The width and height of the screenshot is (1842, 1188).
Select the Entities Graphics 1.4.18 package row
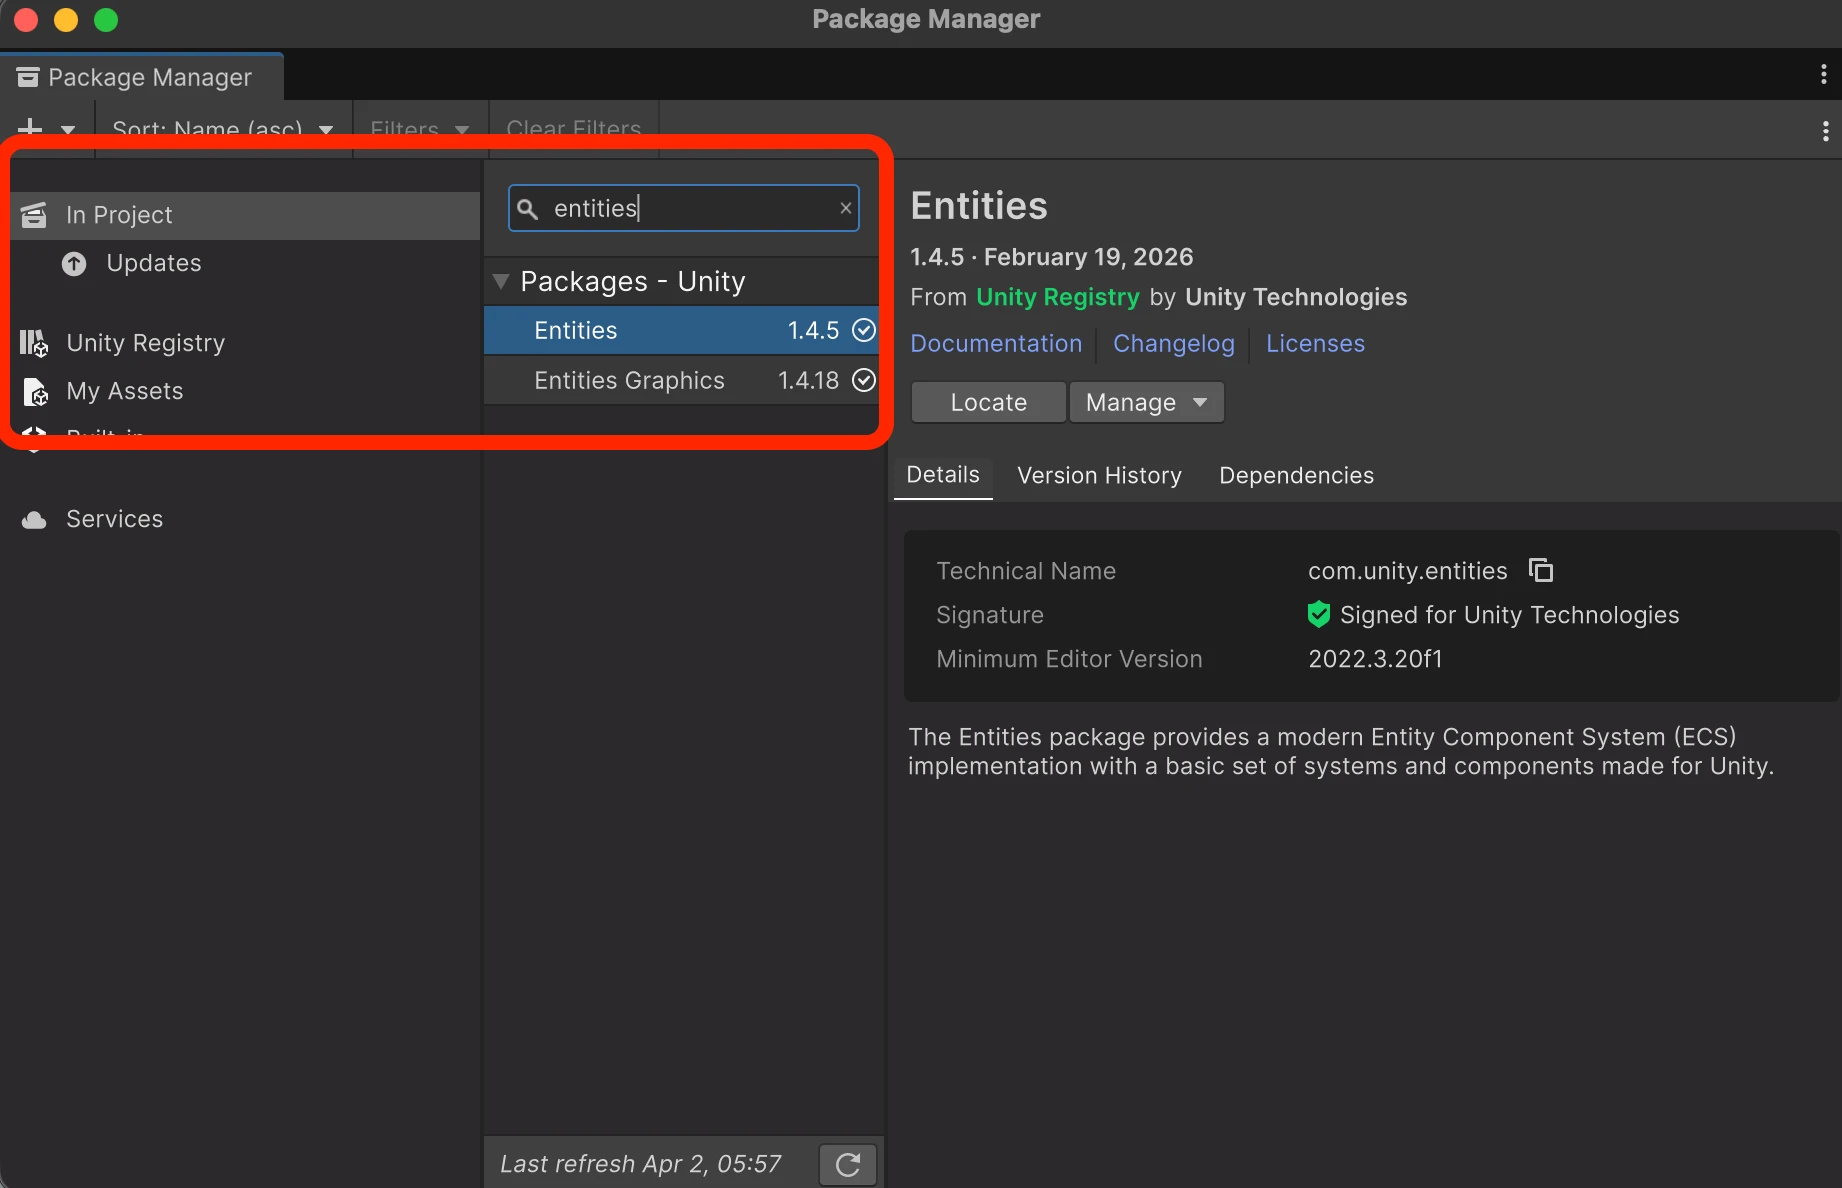pos(681,380)
